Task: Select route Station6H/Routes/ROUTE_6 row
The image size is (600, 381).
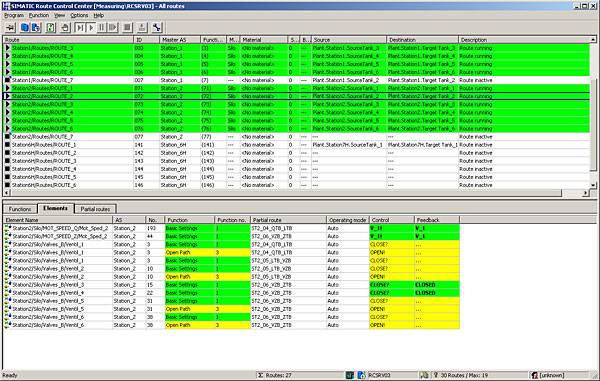Action: click(297, 185)
